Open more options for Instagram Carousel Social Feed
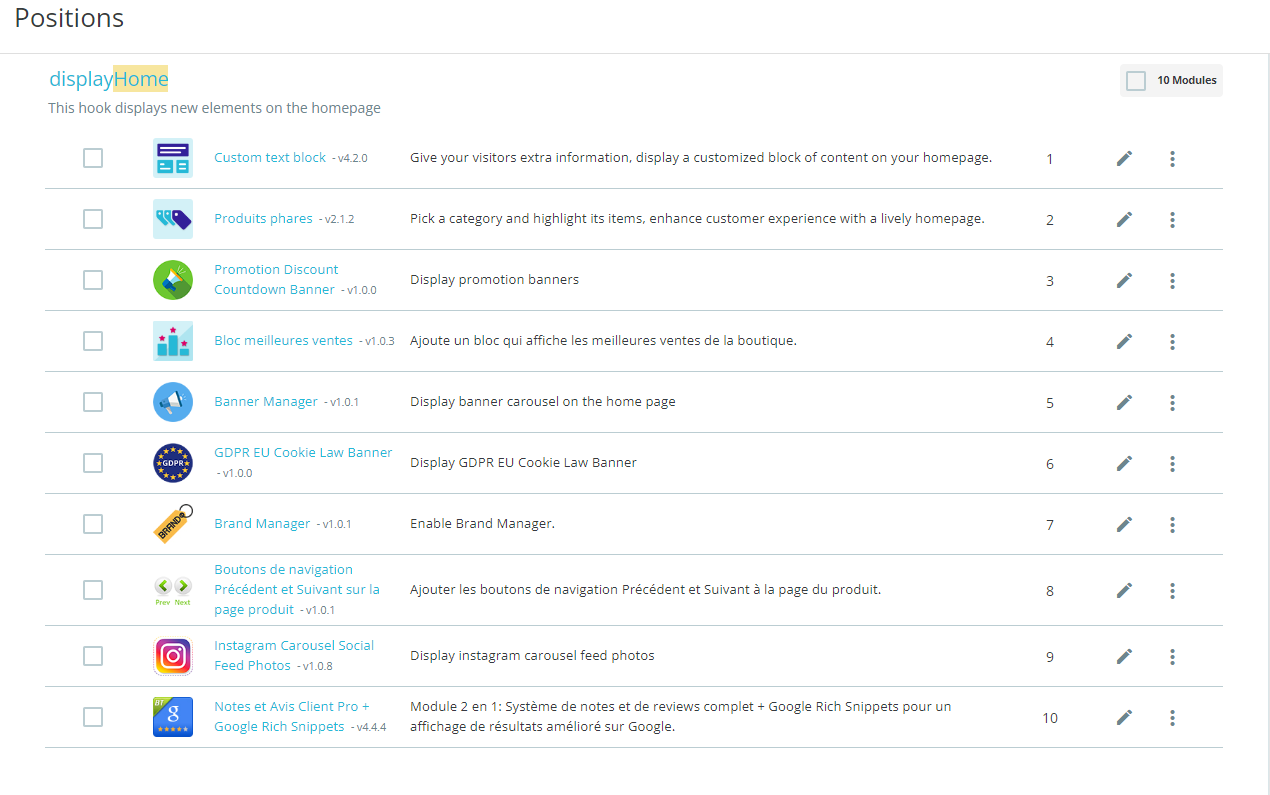 click(1172, 656)
